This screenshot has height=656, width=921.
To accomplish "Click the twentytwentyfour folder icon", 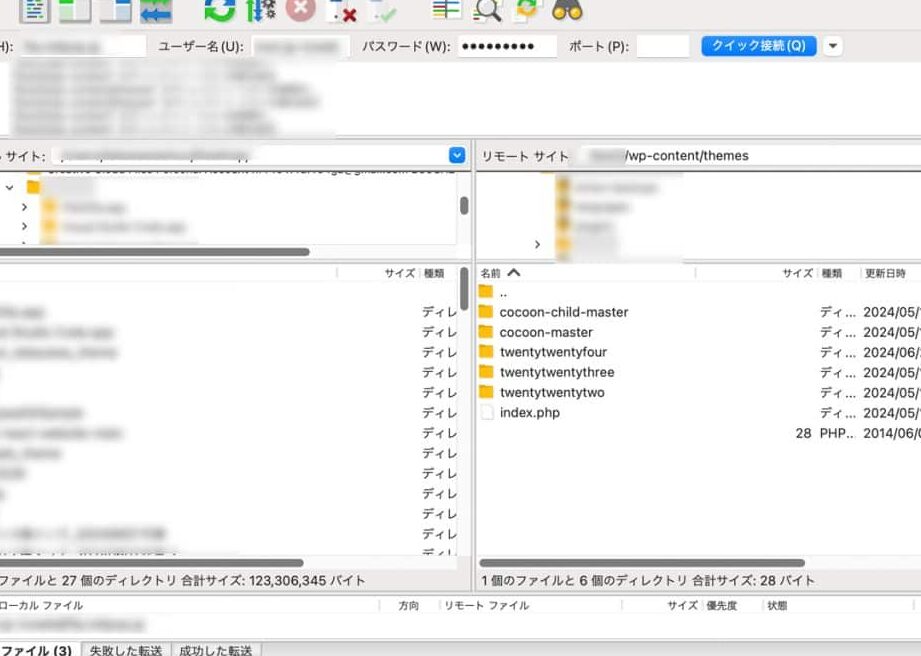I will coord(486,352).
